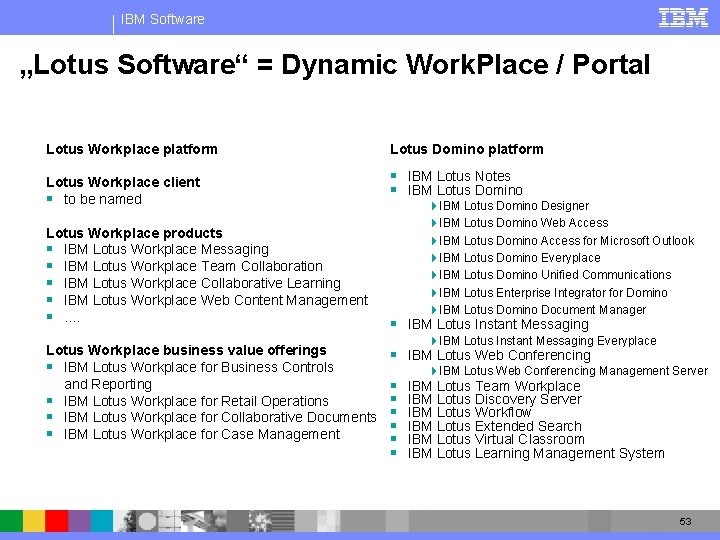Click the red square in footer strip
This screenshot has width=720, height=540.
coord(56,521)
